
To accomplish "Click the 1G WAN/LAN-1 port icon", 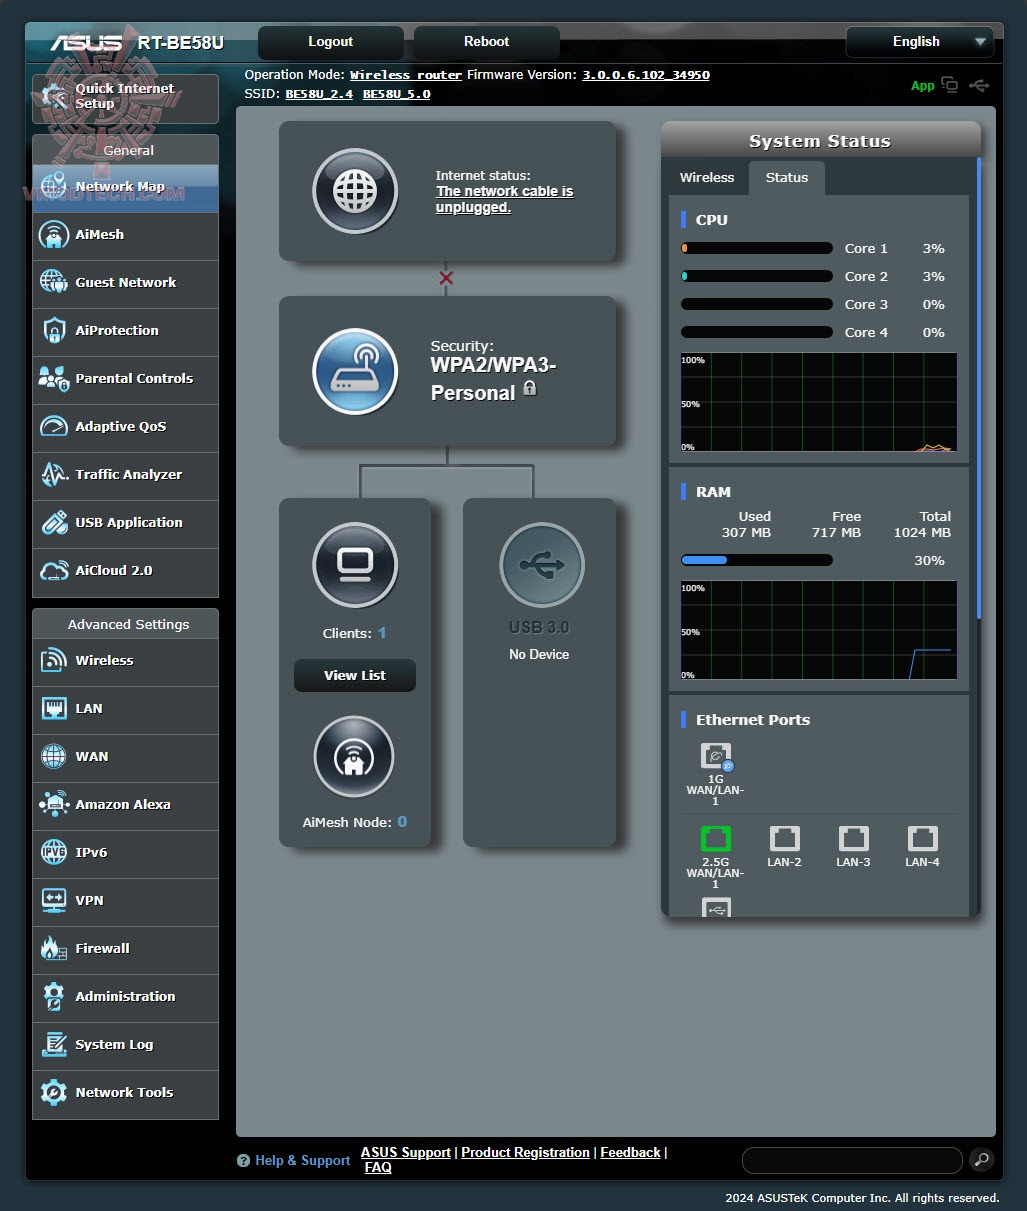I will coord(716,757).
